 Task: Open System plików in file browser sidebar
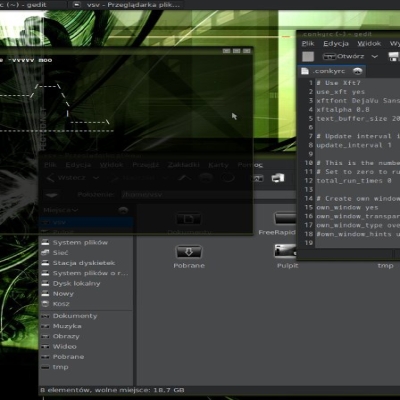click(x=80, y=242)
